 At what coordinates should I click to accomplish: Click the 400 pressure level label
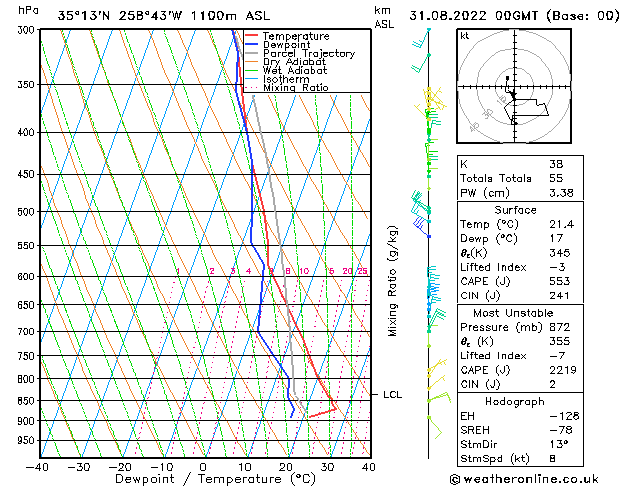(x=28, y=132)
